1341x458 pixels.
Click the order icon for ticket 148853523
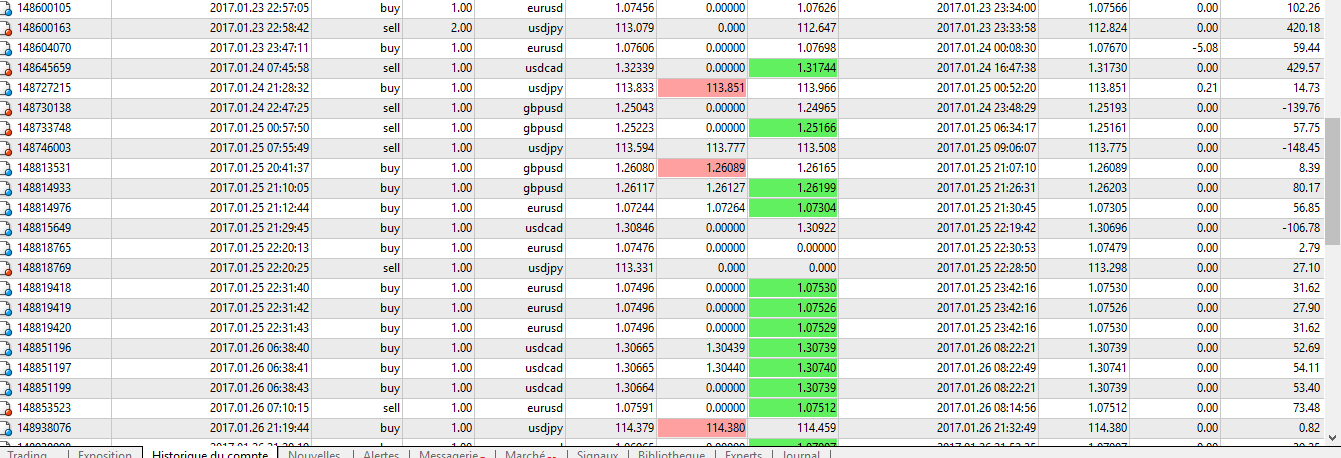[x=7, y=408]
